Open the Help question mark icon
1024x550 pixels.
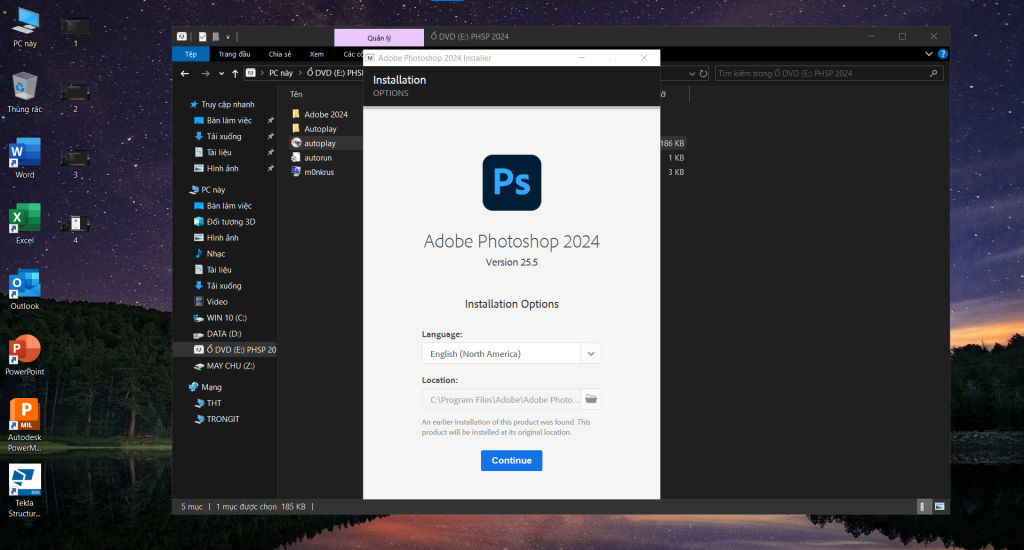942,54
